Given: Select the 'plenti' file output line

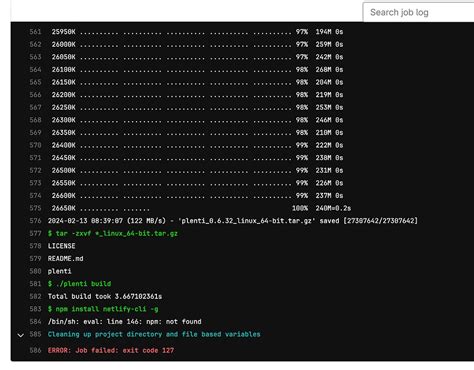Looking at the screenshot, I should 60,271.
